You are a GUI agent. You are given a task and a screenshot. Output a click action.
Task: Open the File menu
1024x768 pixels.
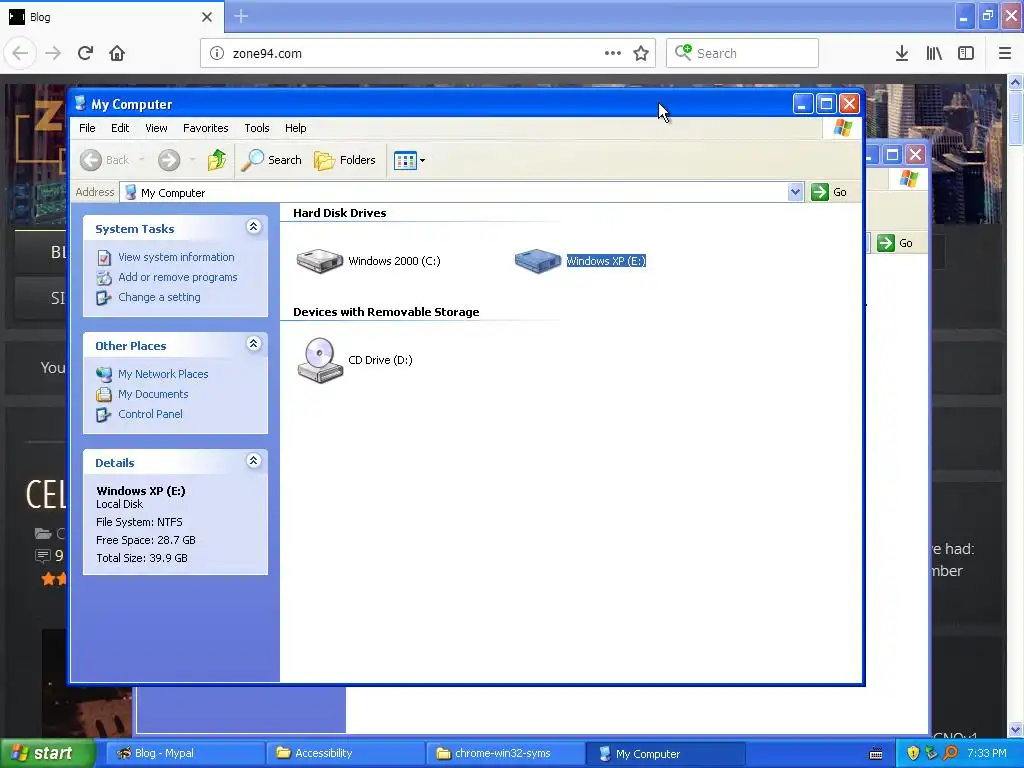87,128
